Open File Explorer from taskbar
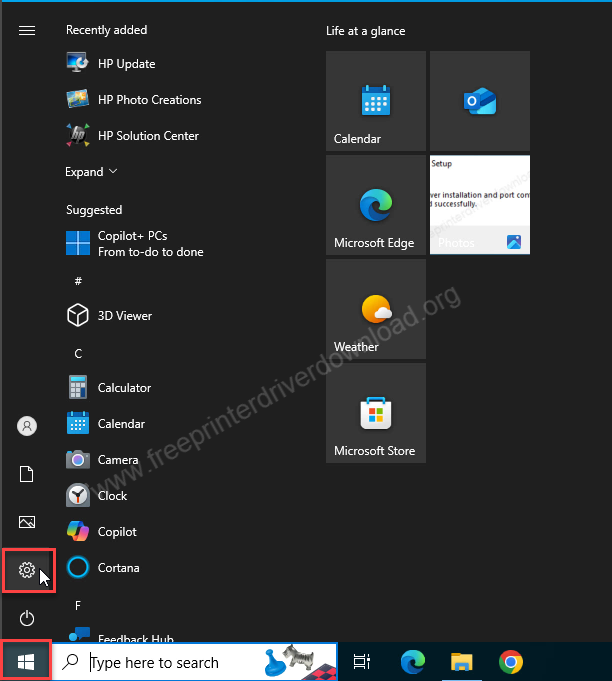 click(x=461, y=662)
